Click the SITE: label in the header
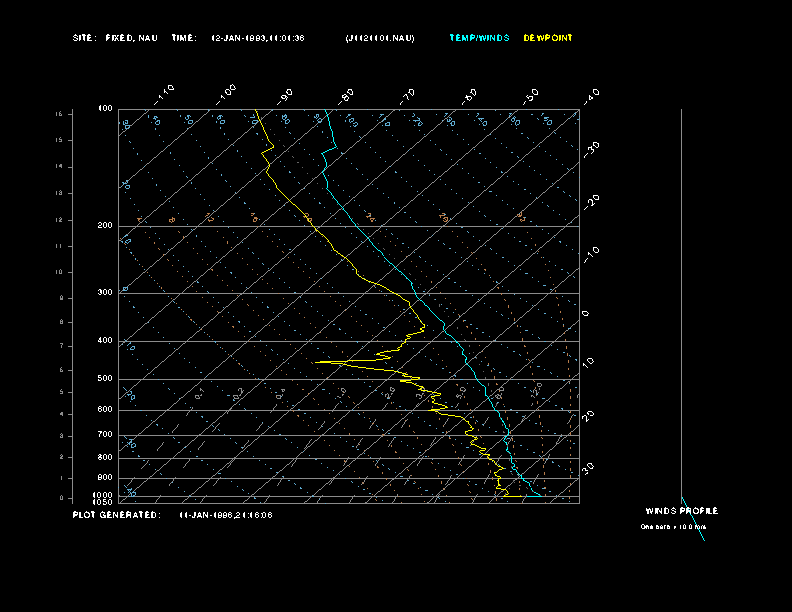Image resolution: width=792 pixels, height=612 pixels. 84,38
